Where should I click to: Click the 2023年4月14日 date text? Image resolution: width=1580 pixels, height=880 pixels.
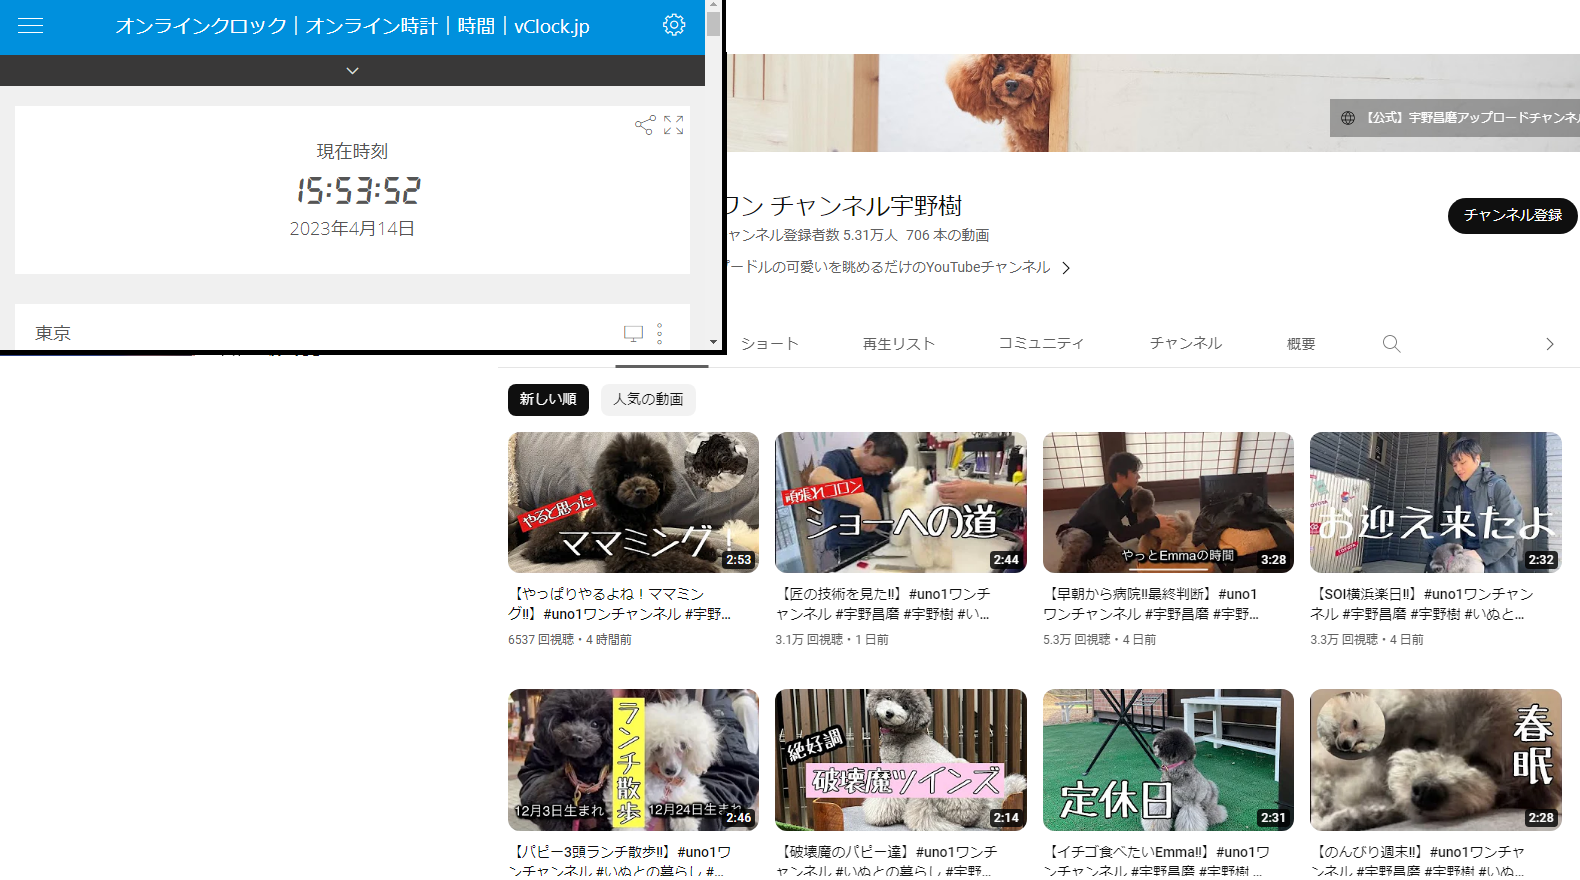(x=352, y=229)
